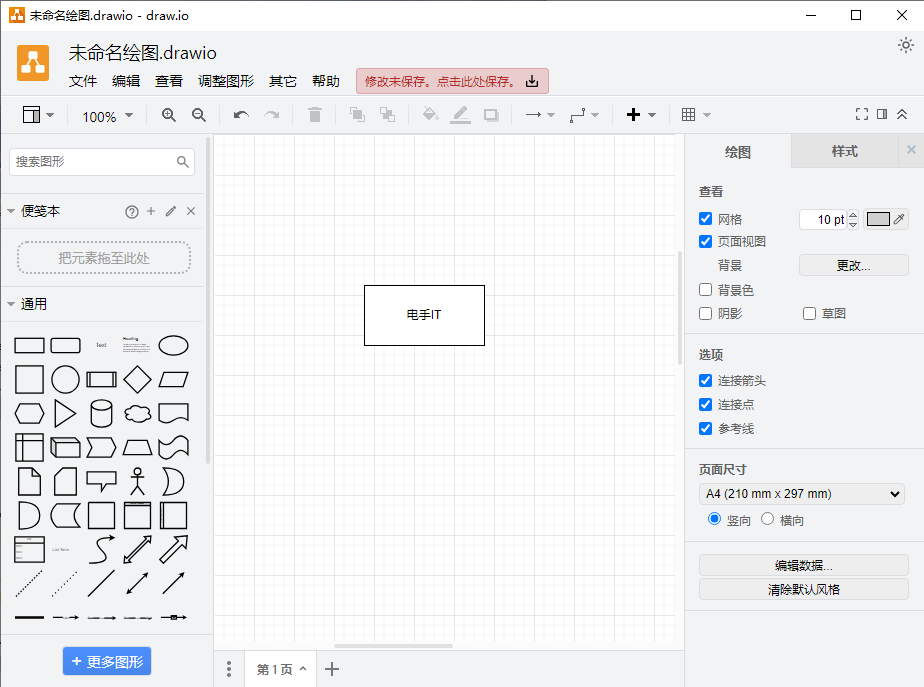Enable the 阴影 shadow checkbox

[x=705, y=313]
